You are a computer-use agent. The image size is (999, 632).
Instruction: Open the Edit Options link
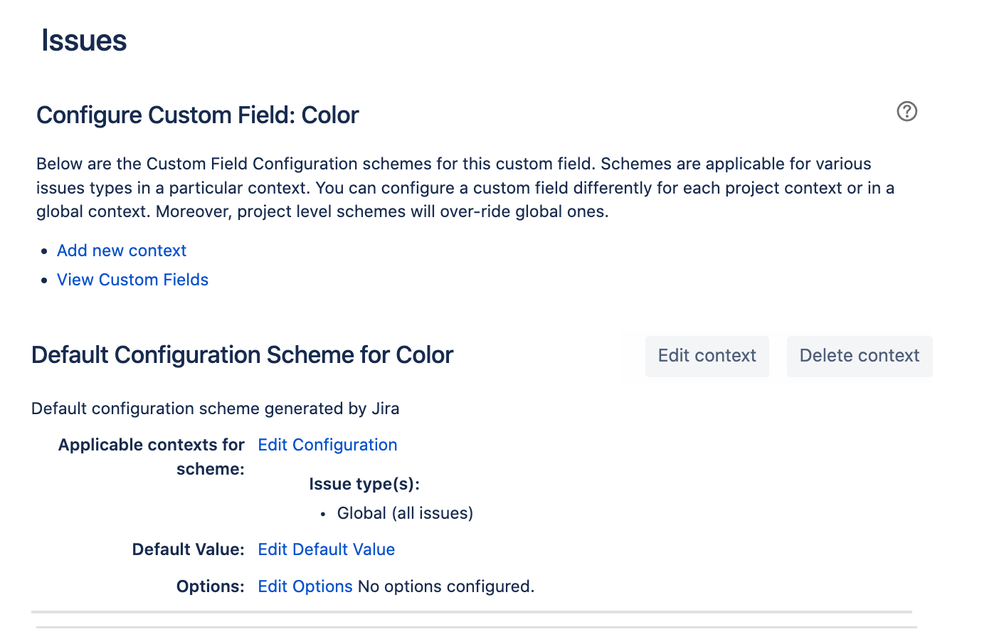tap(305, 586)
